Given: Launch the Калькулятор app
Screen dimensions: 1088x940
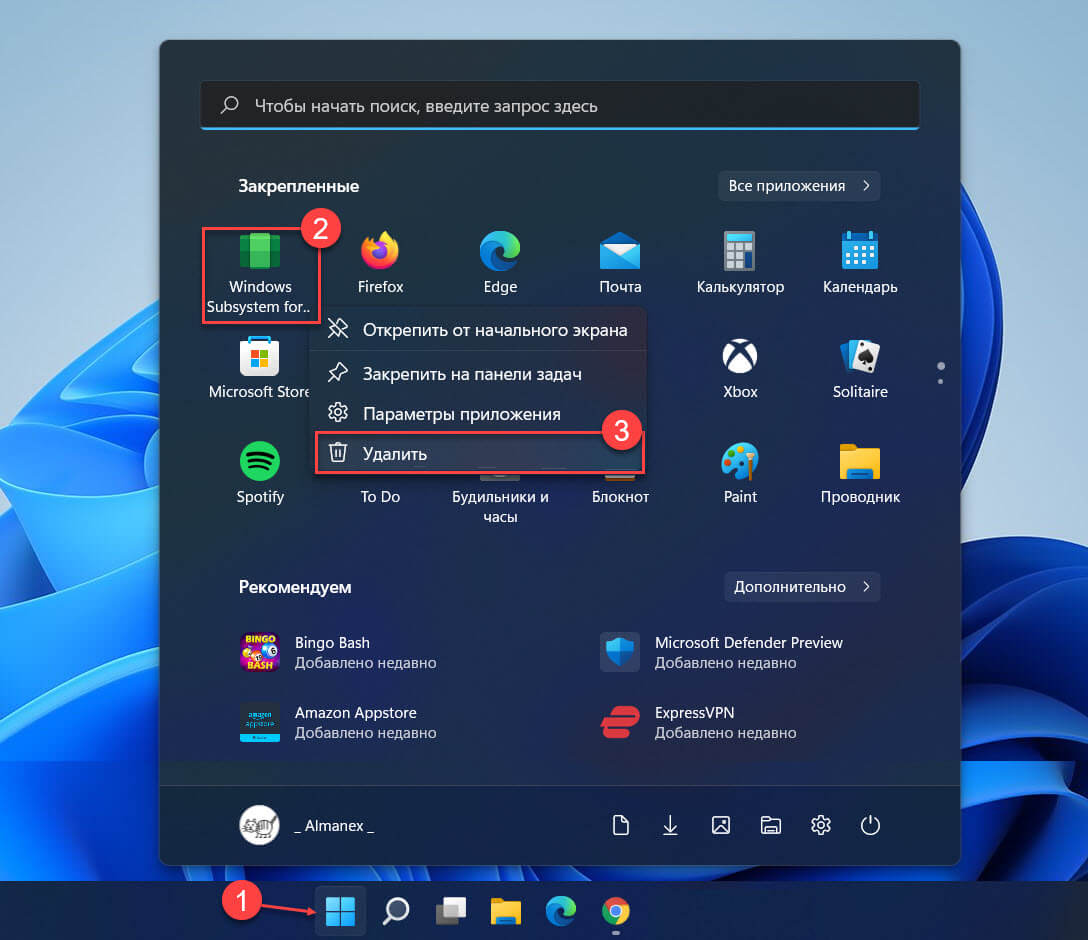Looking at the screenshot, I should pyautogui.click(x=740, y=264).
